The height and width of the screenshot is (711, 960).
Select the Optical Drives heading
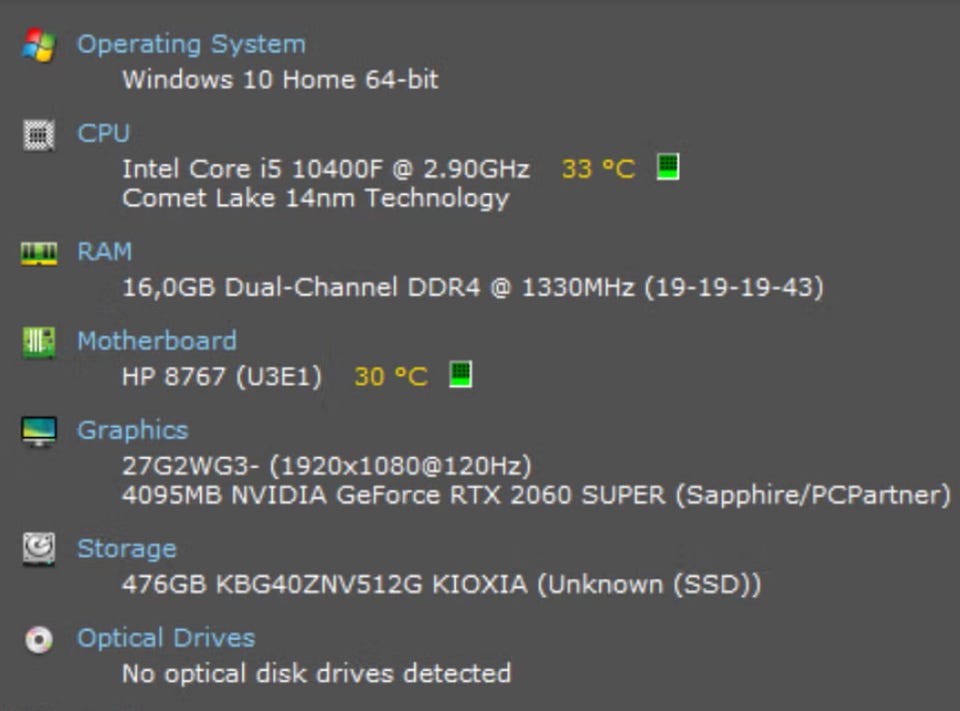[166, 638]
